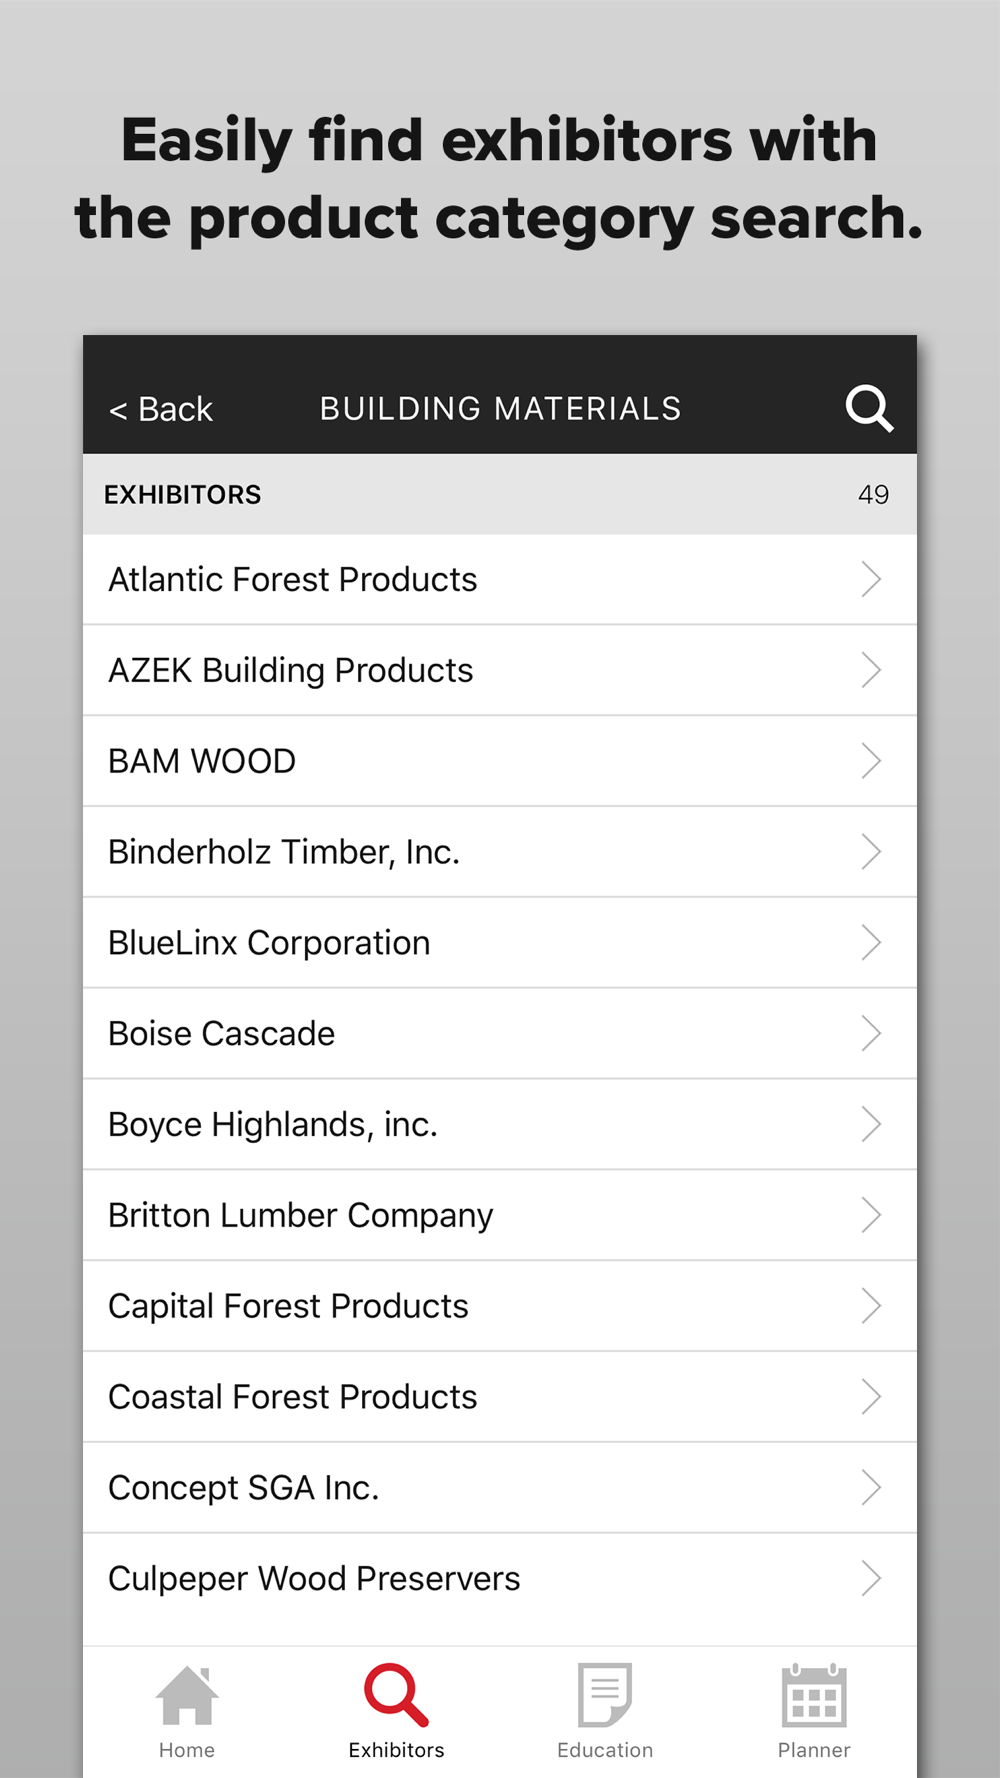Go back using the Back button

coord(161,409)
